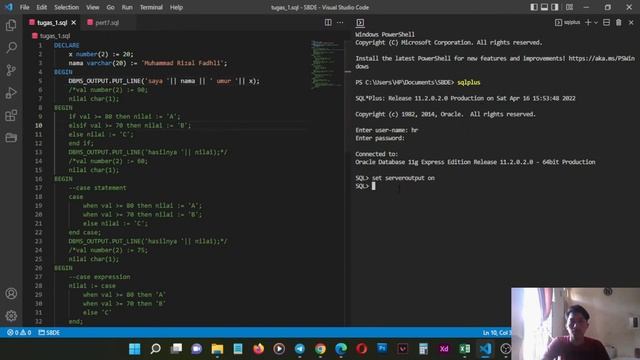Viewport: 640px width, 360px height.
Task: Launch Firefox from taskbar
Action: (258, 349)
